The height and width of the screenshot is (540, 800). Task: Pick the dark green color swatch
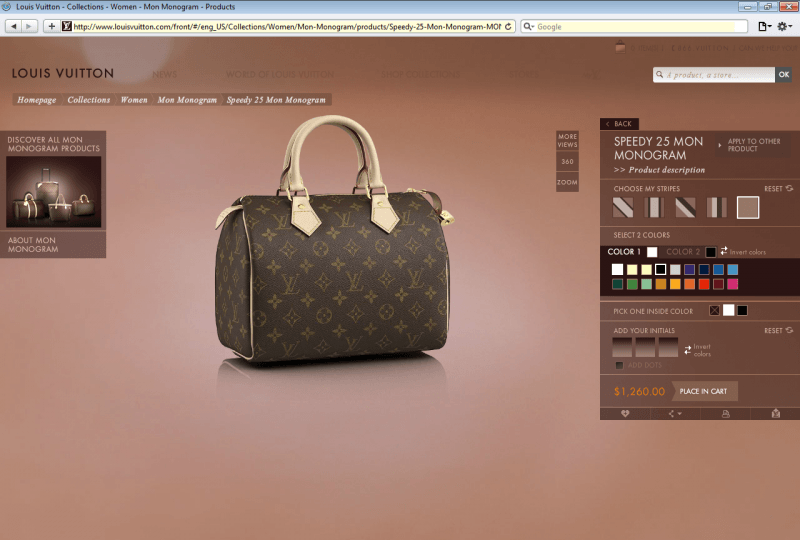pyautogui.click(x=617, y=284)
